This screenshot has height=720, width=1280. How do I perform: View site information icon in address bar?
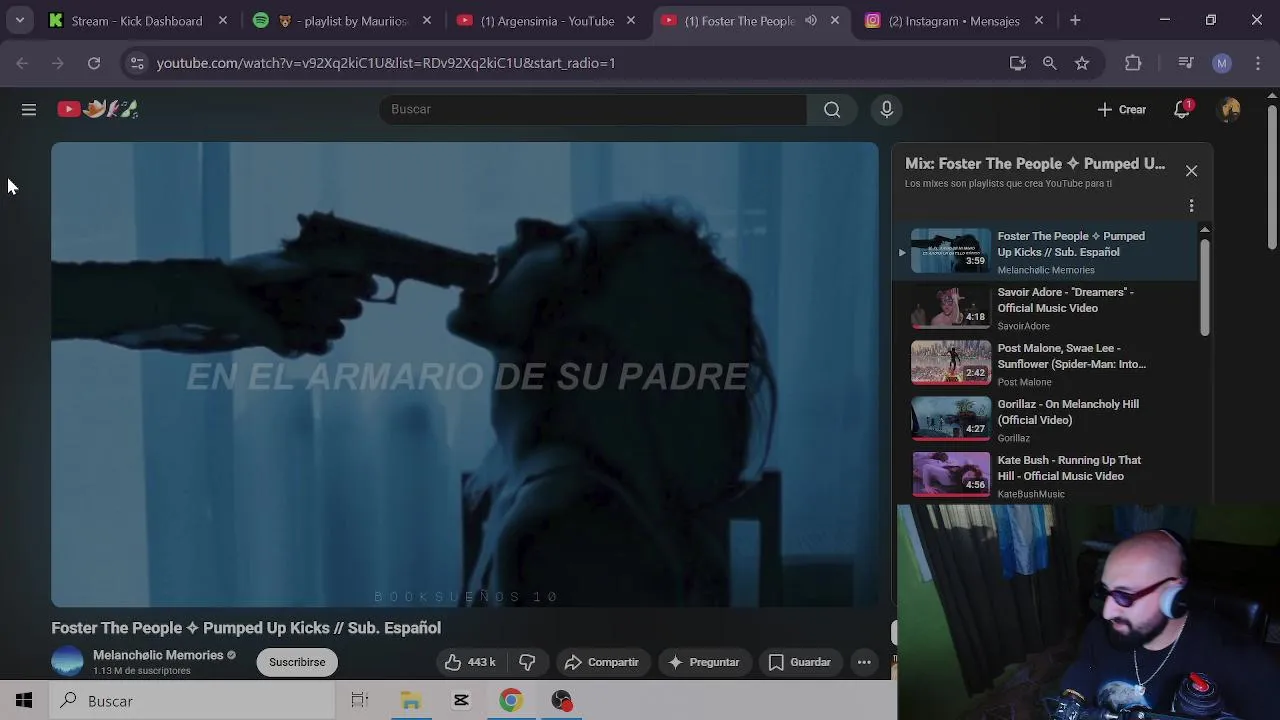coord(137,63)
